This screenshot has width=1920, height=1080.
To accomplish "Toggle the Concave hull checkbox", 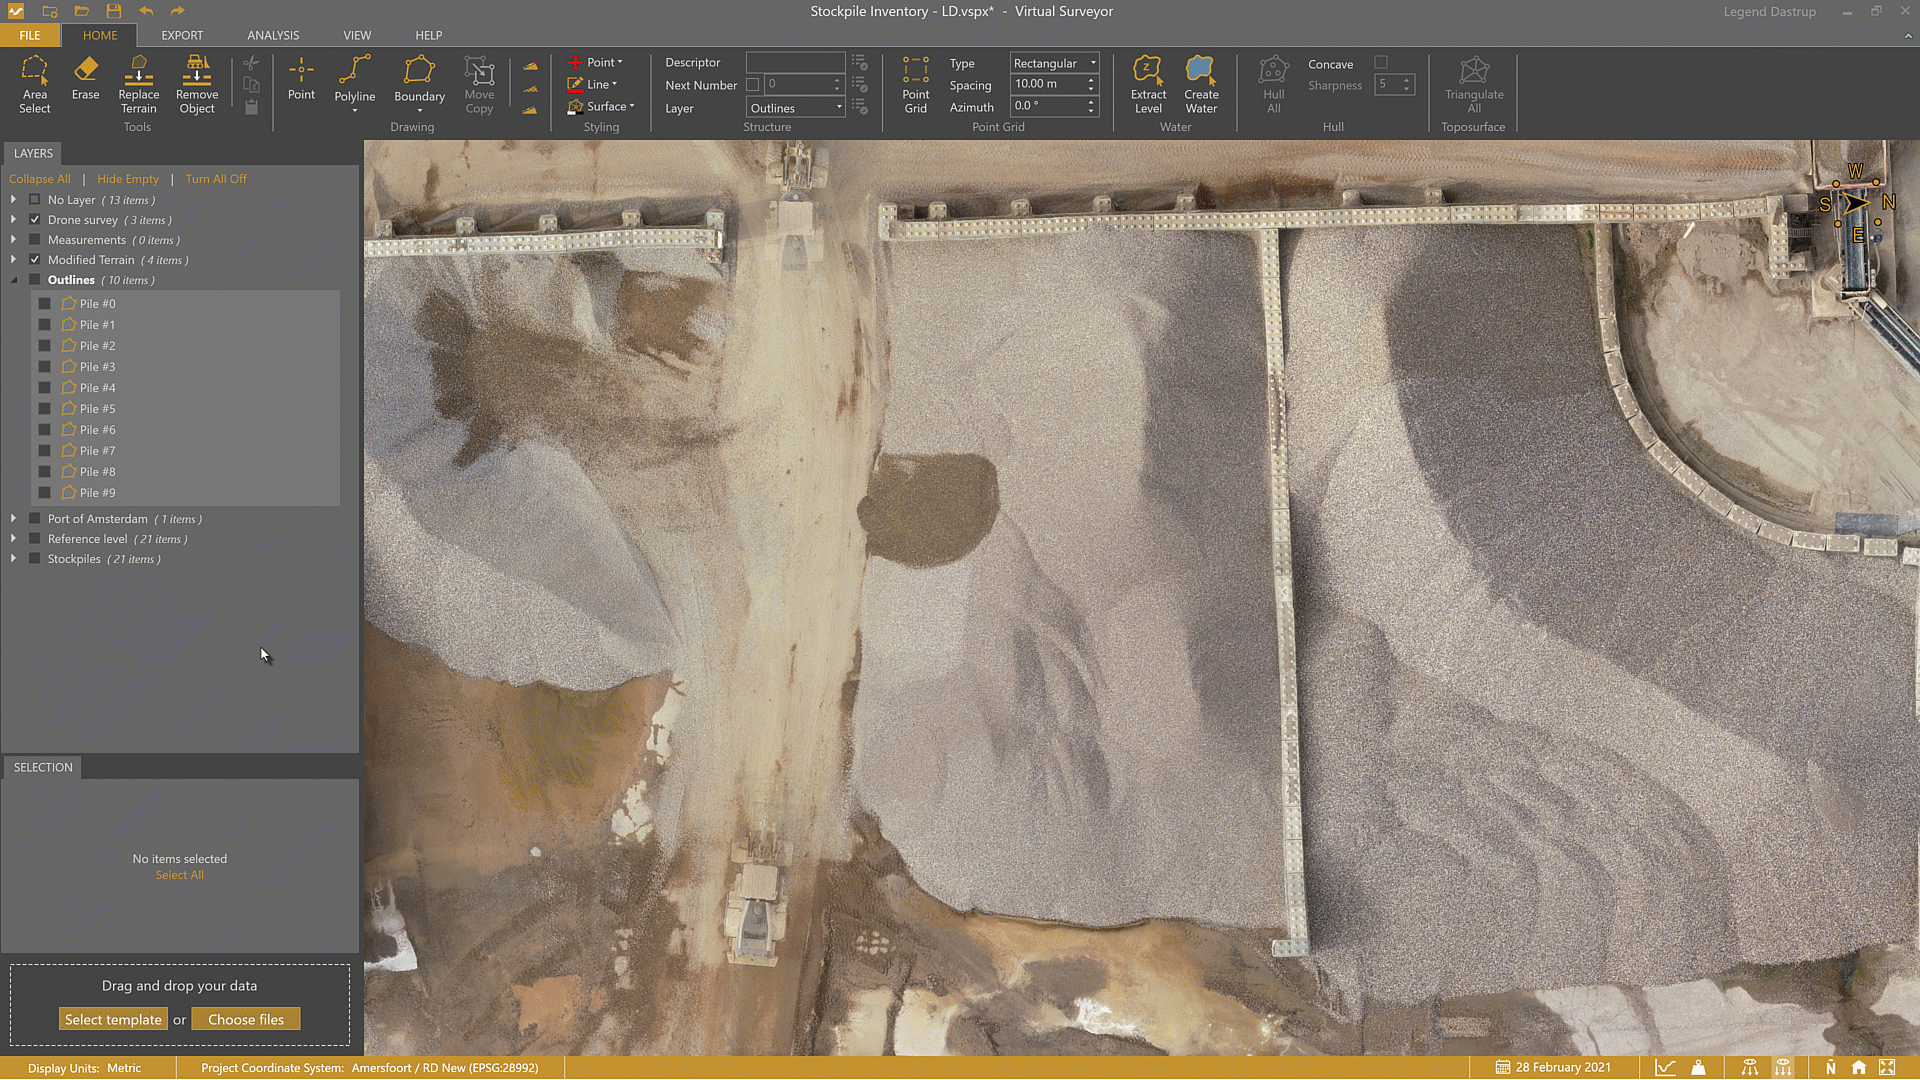I will coord(1381,63).
